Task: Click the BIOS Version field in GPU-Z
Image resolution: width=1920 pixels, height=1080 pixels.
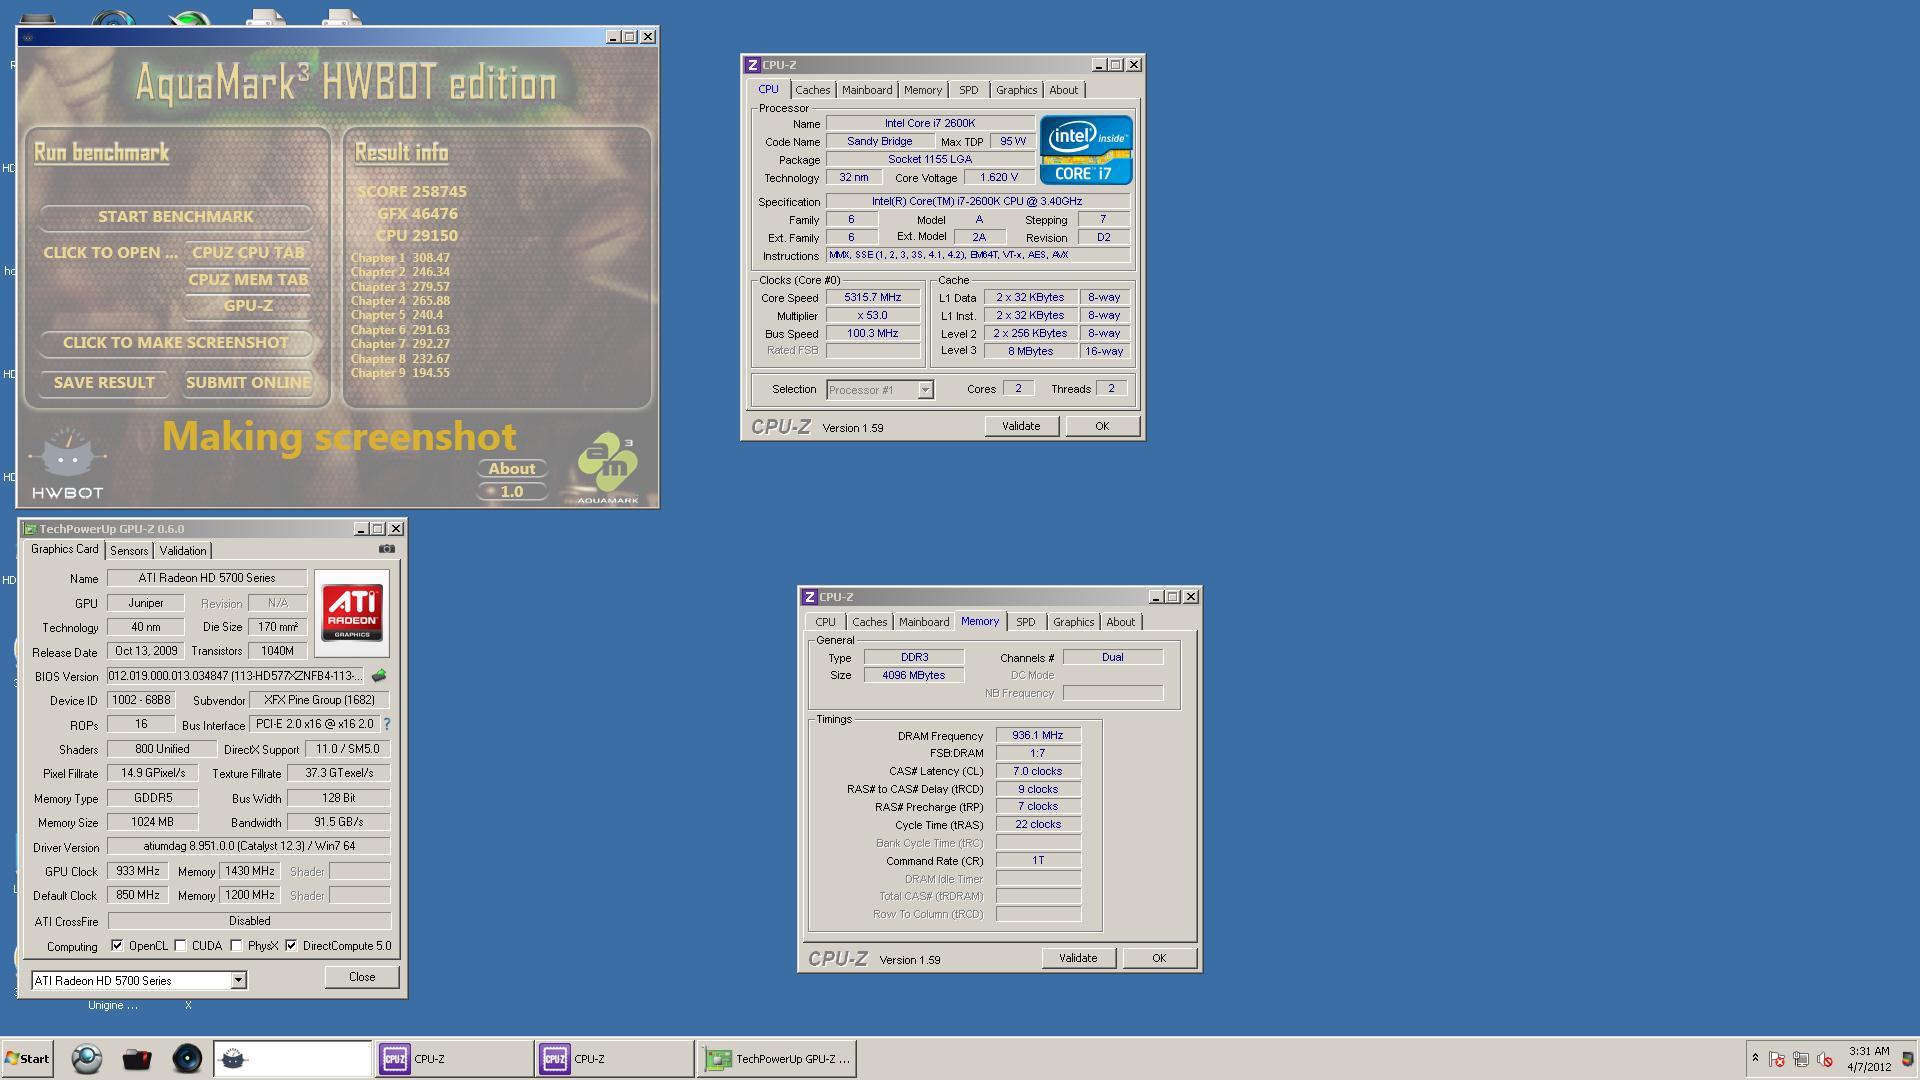Action: click(x=237, y=676)
